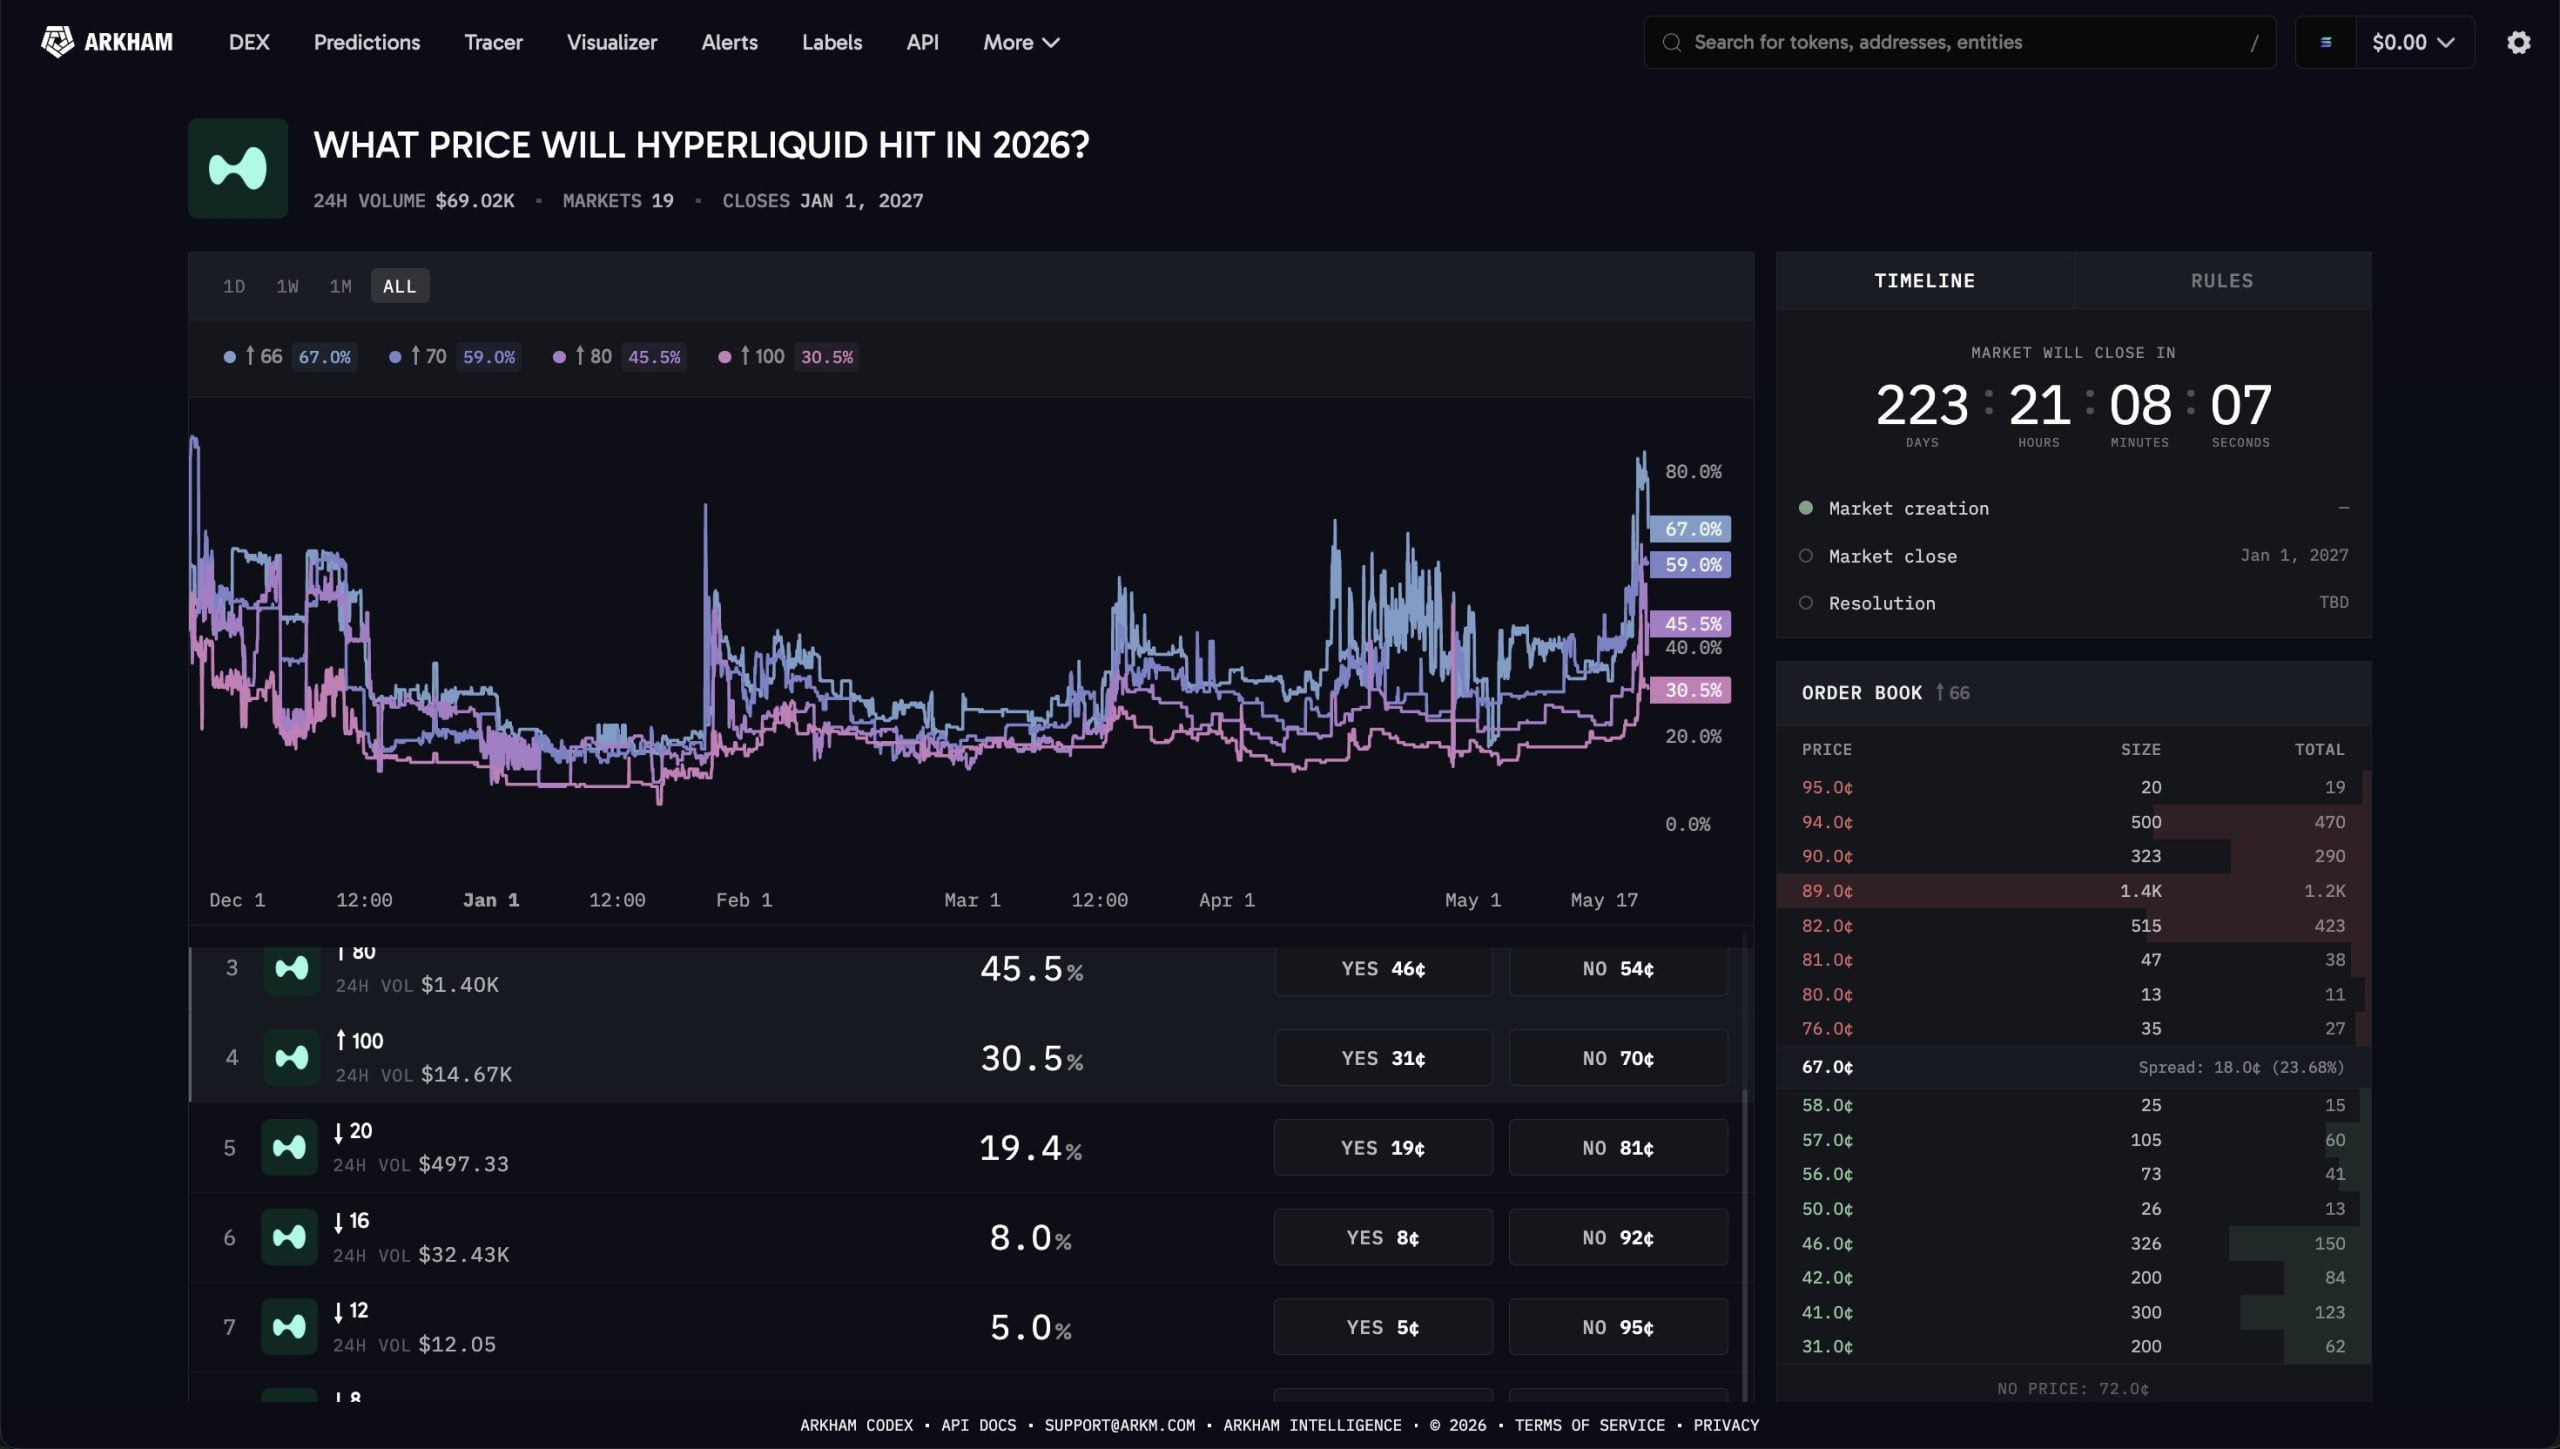The image size is (2560, 1449).
Task: Click Hyperliquid icon in row ↓20
Action: [289, 1147]
